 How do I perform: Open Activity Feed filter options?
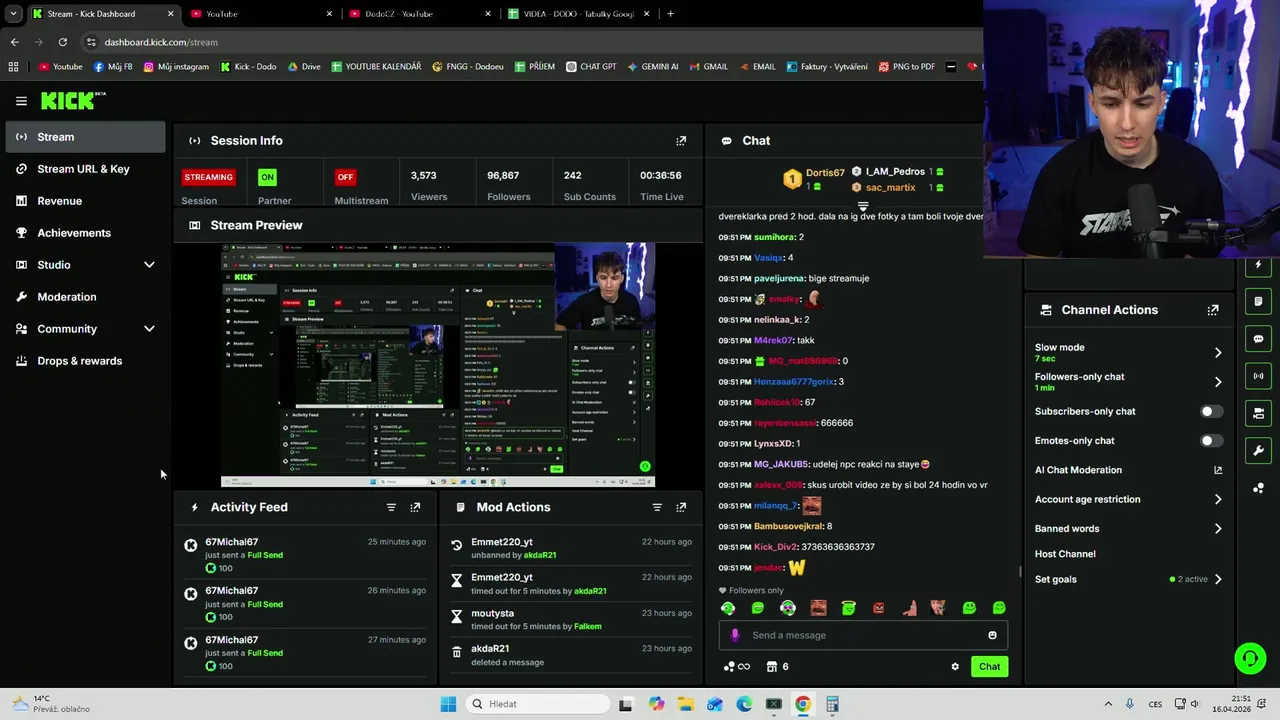391,507
